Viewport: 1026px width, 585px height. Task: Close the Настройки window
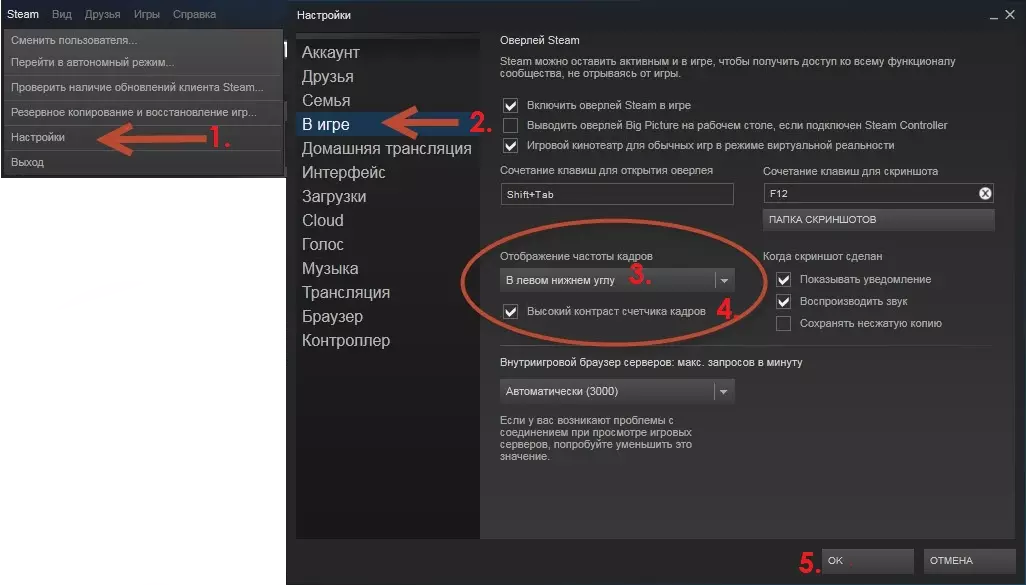[1010, 14]
